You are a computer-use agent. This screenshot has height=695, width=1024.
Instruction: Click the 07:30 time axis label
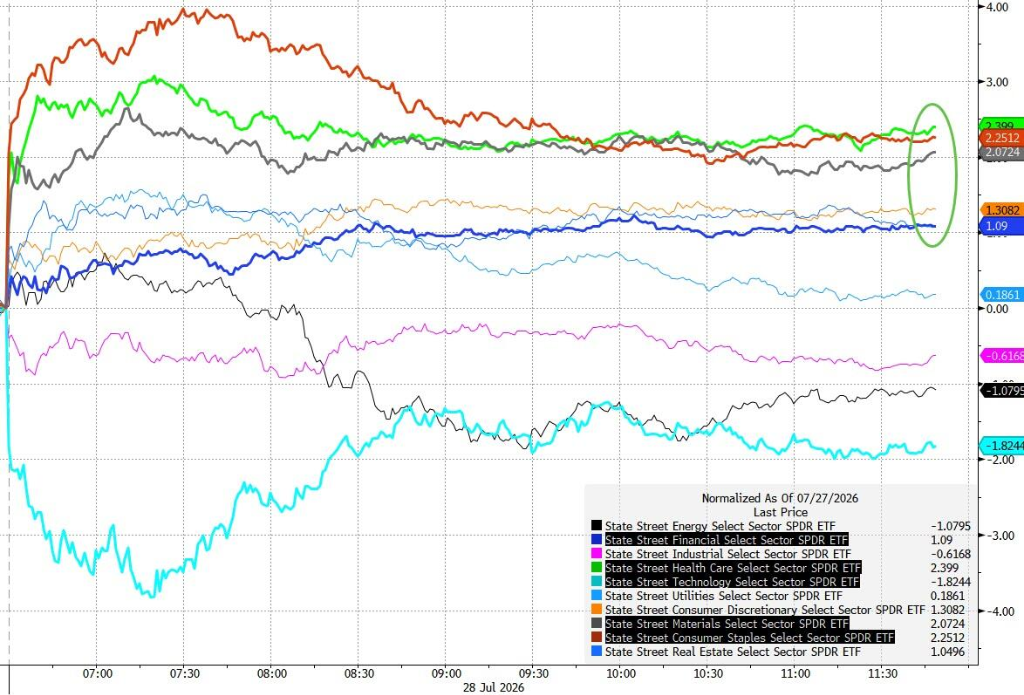tap(185, 673)
